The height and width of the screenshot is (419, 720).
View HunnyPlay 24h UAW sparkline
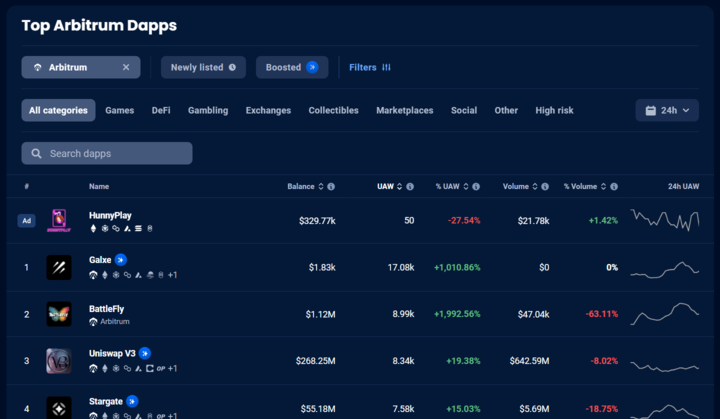(665, 220)
